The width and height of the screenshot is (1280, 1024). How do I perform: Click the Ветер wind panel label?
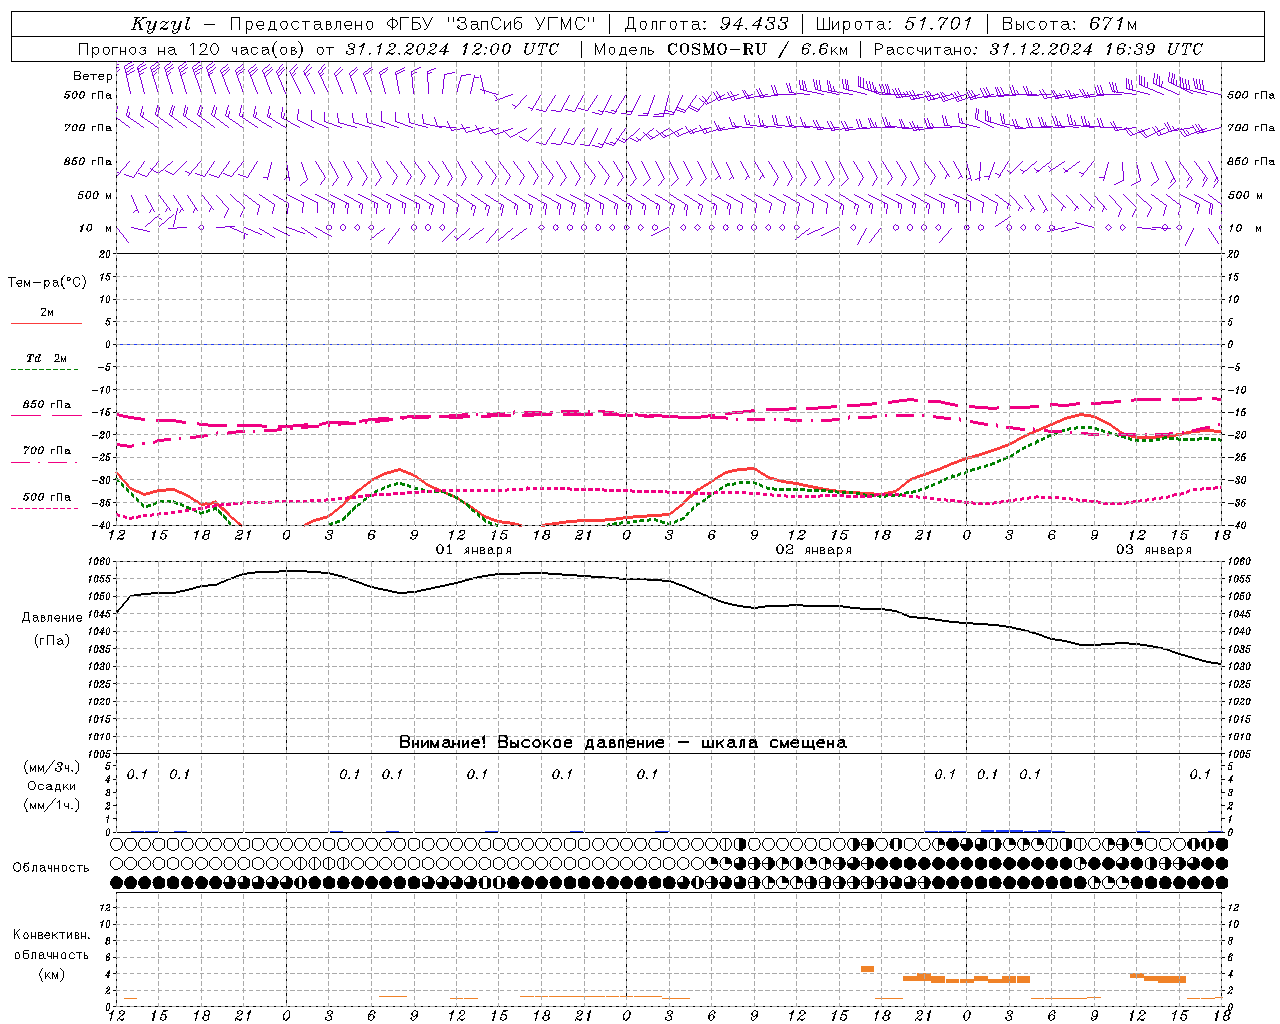(x=92, y=76)
